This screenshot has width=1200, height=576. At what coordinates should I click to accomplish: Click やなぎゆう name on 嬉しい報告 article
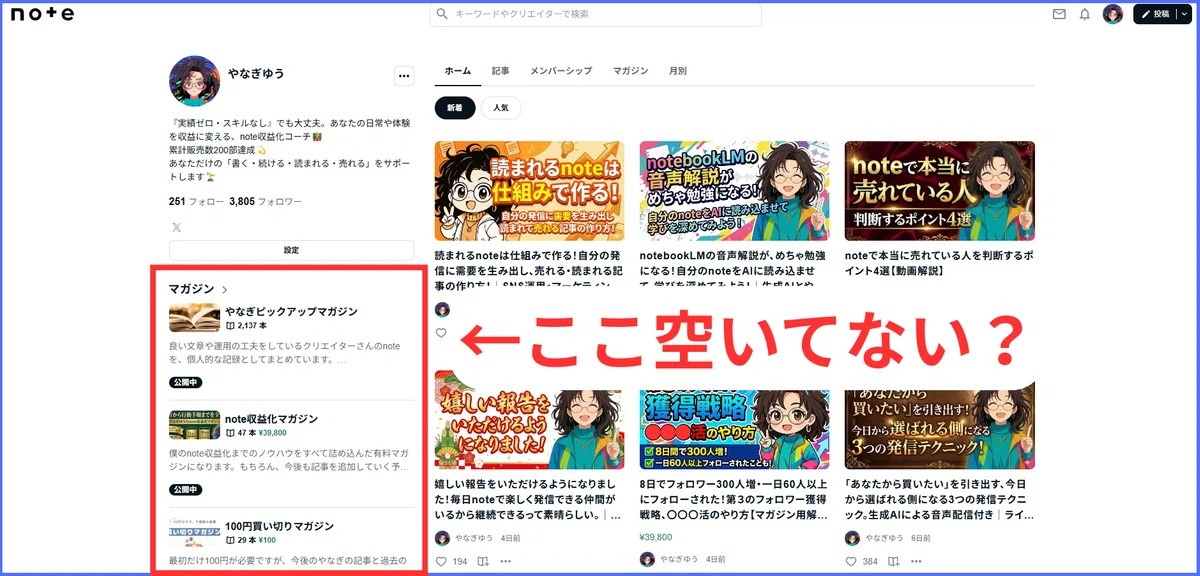[475, 538]
